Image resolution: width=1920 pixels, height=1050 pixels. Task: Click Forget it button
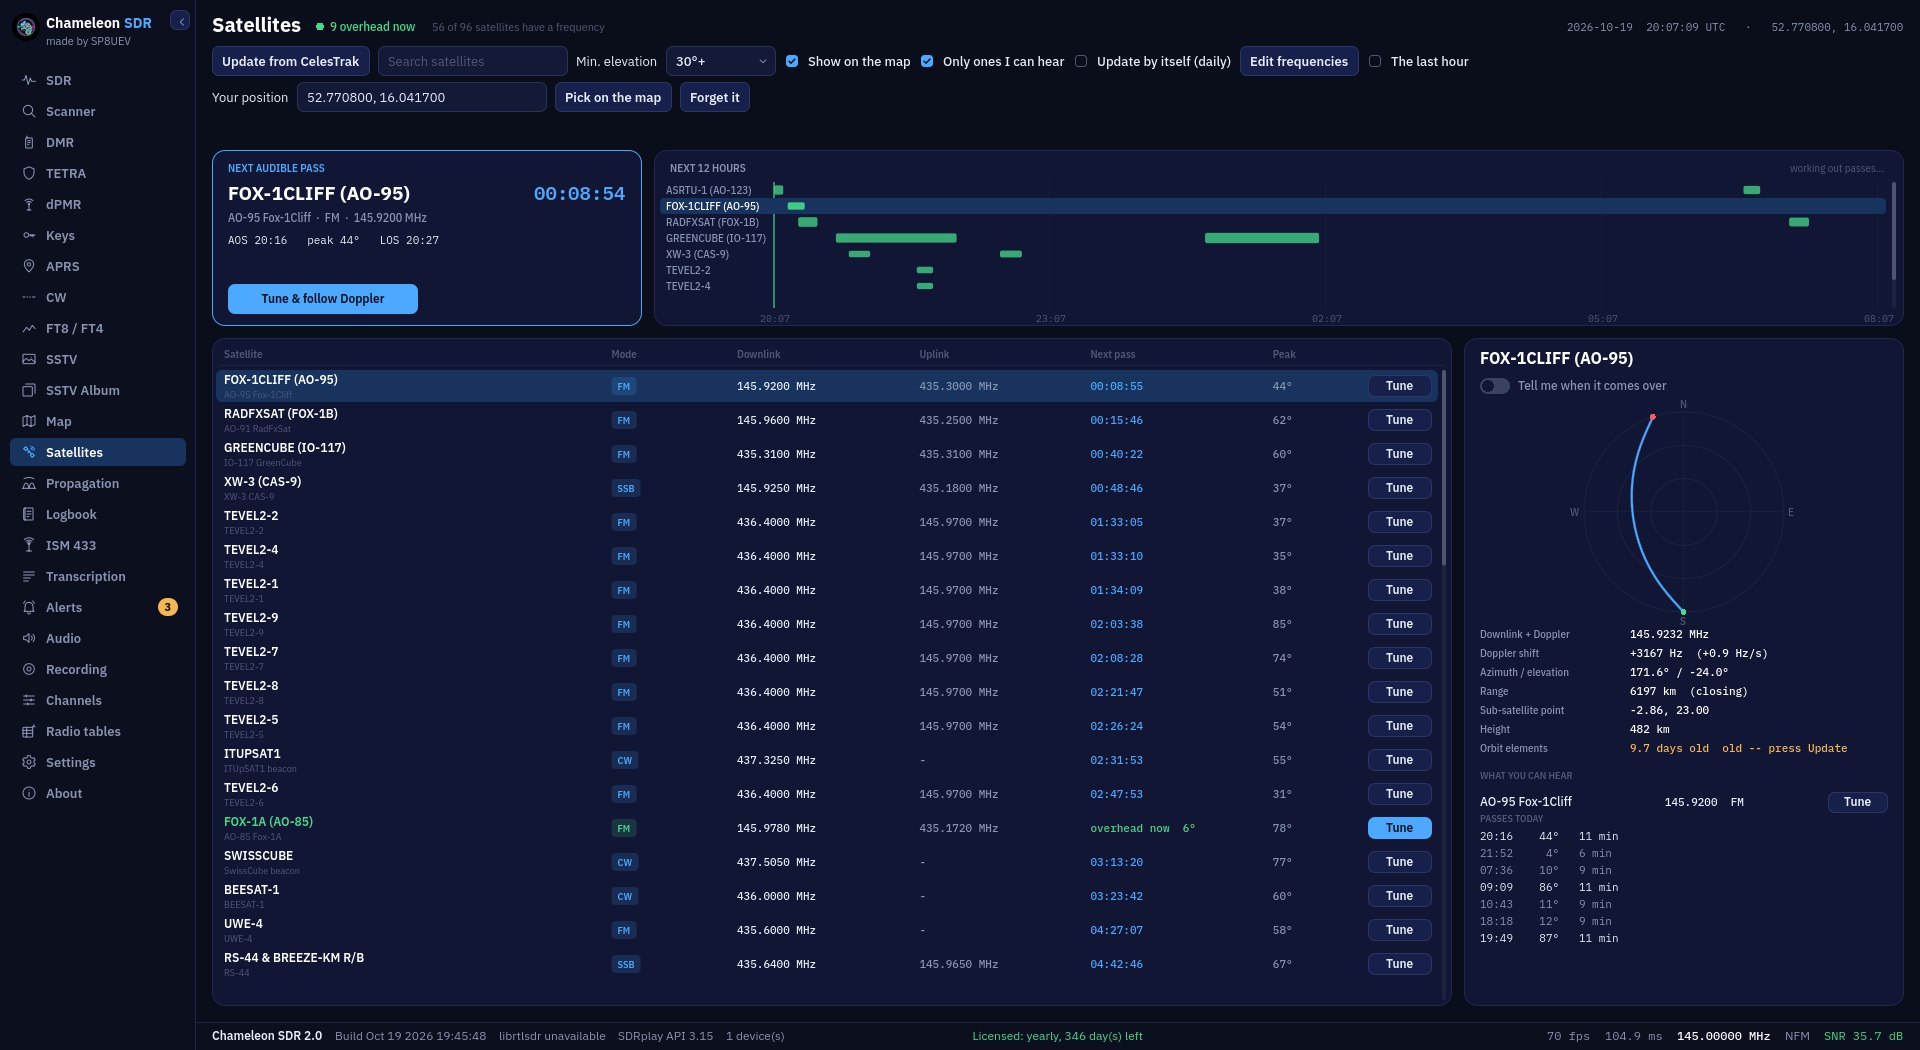[x=715, y=97]
